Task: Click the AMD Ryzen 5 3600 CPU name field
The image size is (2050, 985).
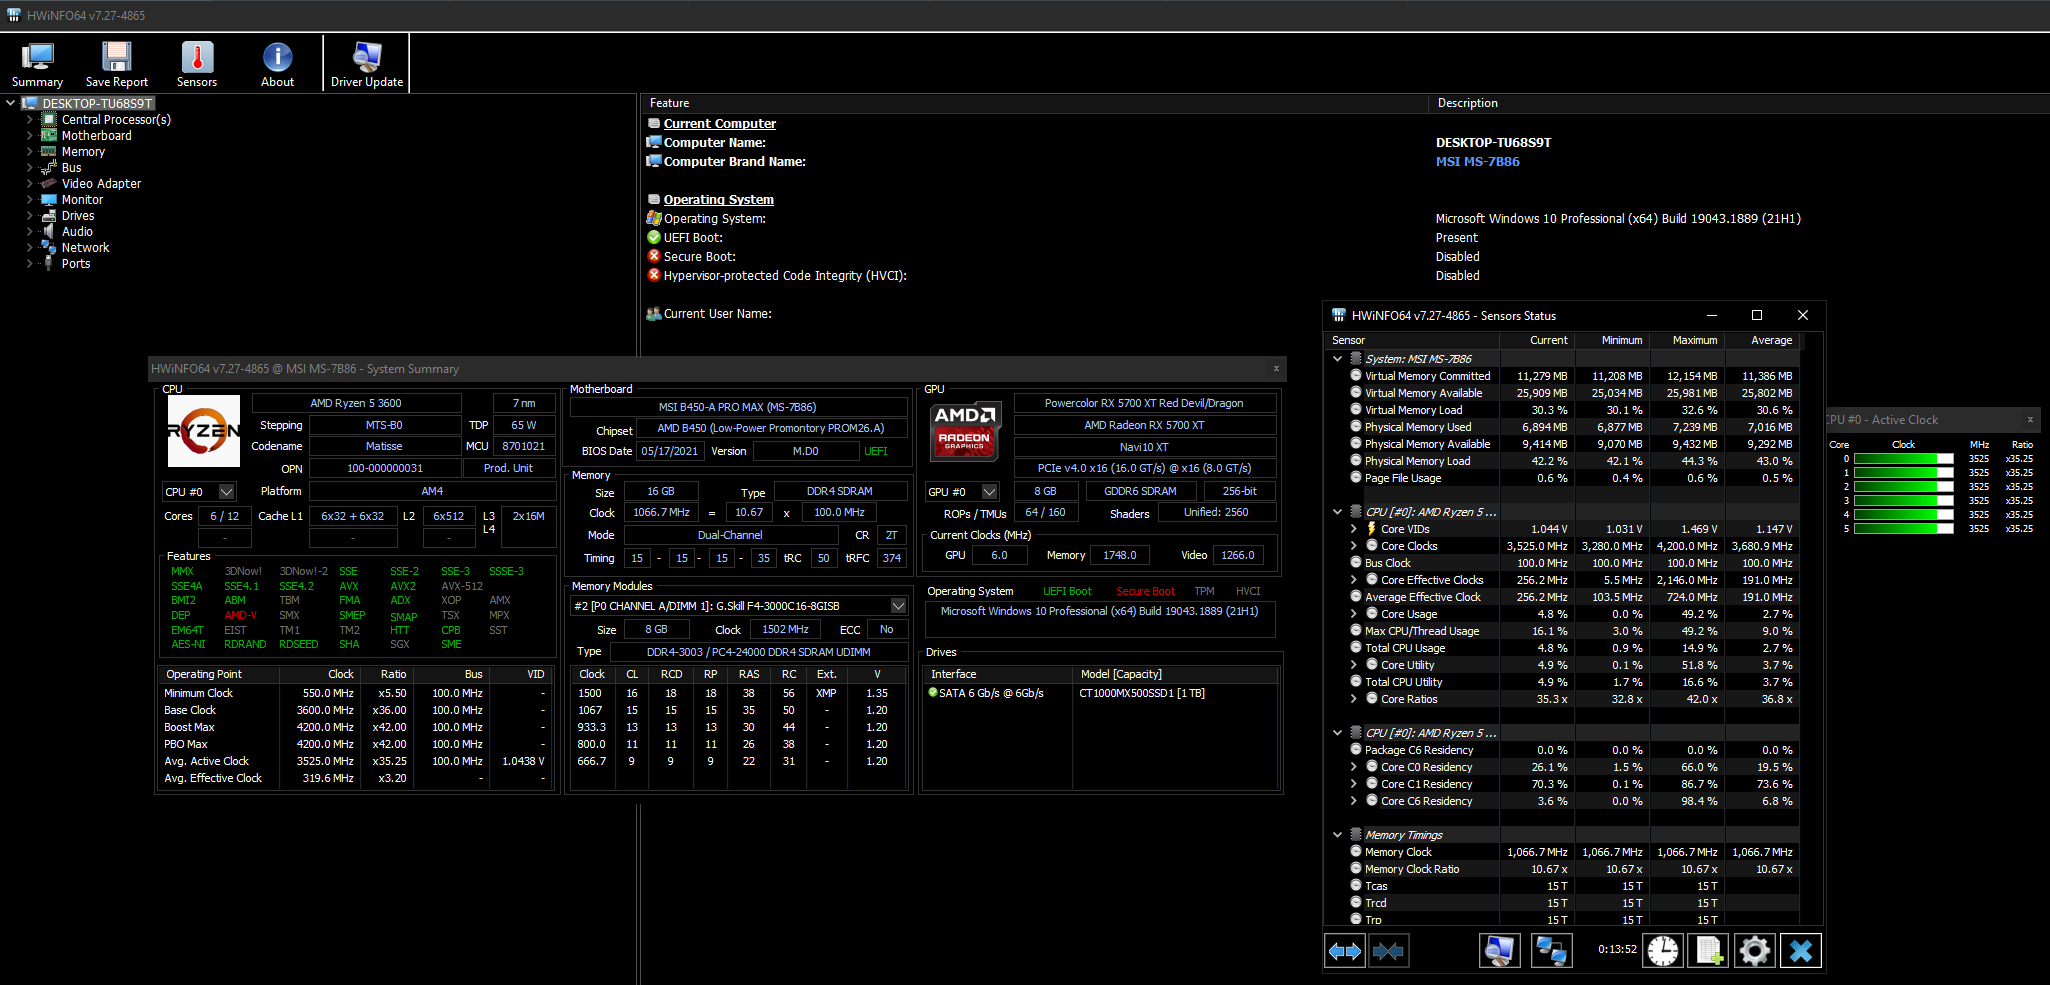Action: pyautogui.click(x=356, y=404)
